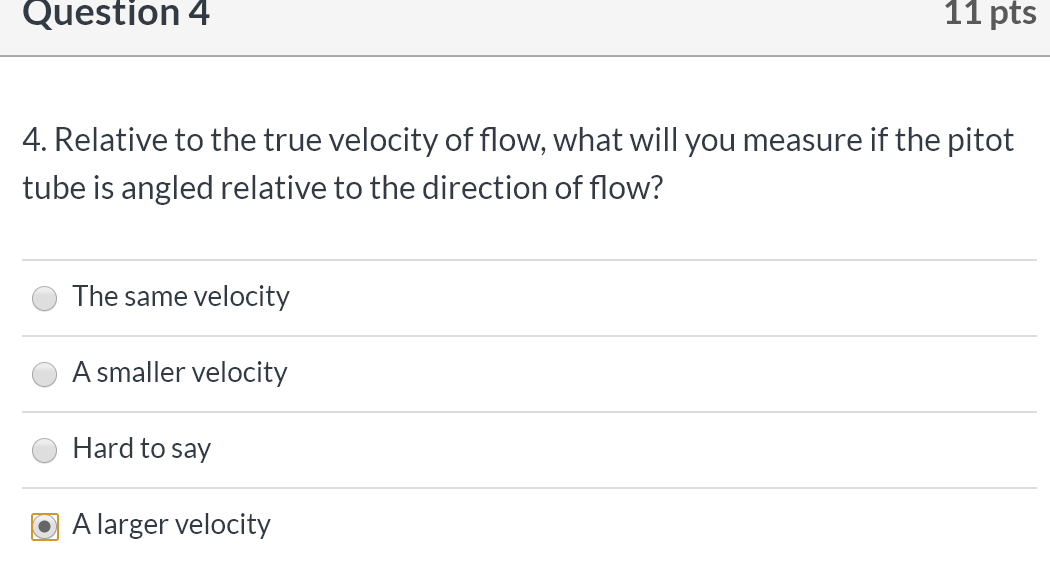Click the "A smaller velocity" answer text
The height and width of the screenshot is (582, 1050).
(x=179, y=373)
